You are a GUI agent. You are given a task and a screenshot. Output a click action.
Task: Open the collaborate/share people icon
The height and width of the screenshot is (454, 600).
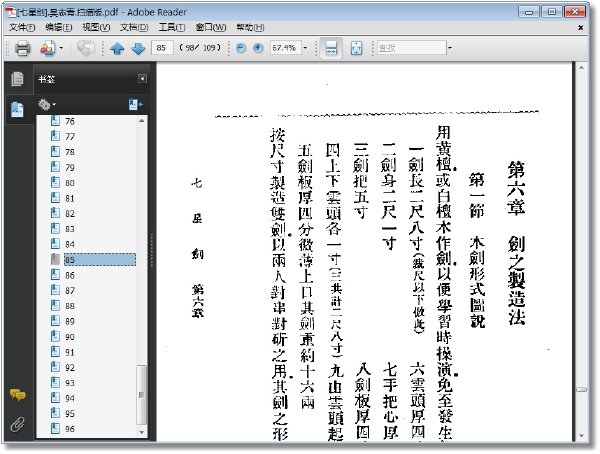pos(48,48)
